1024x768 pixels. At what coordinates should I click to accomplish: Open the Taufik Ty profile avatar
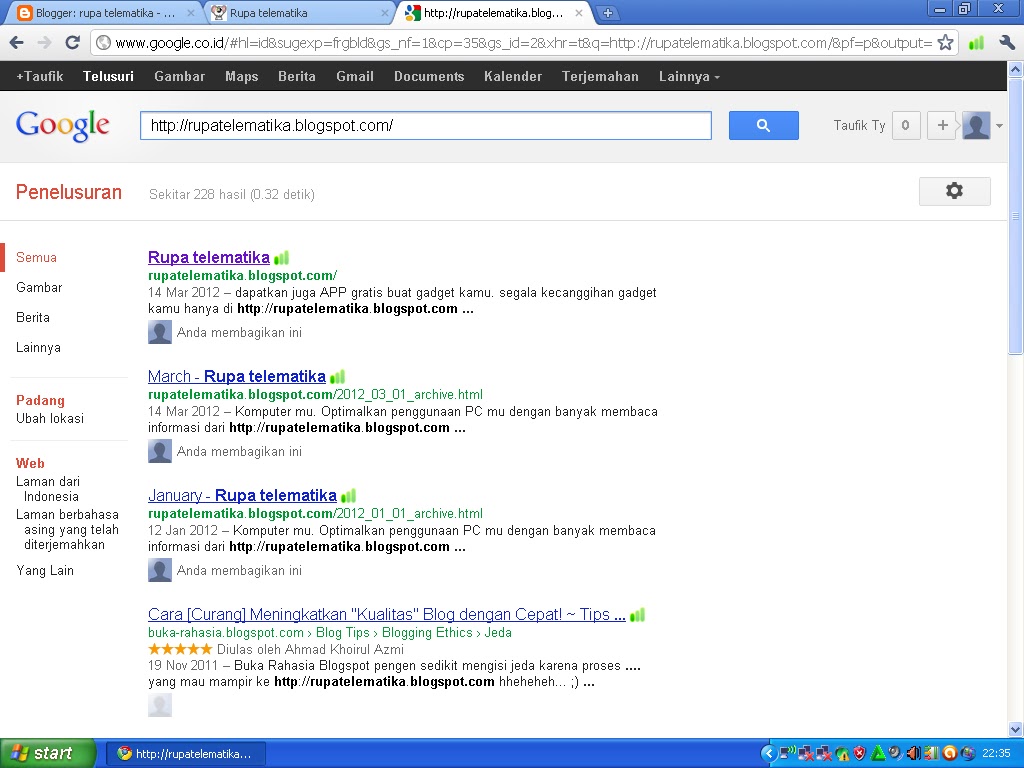976,125
